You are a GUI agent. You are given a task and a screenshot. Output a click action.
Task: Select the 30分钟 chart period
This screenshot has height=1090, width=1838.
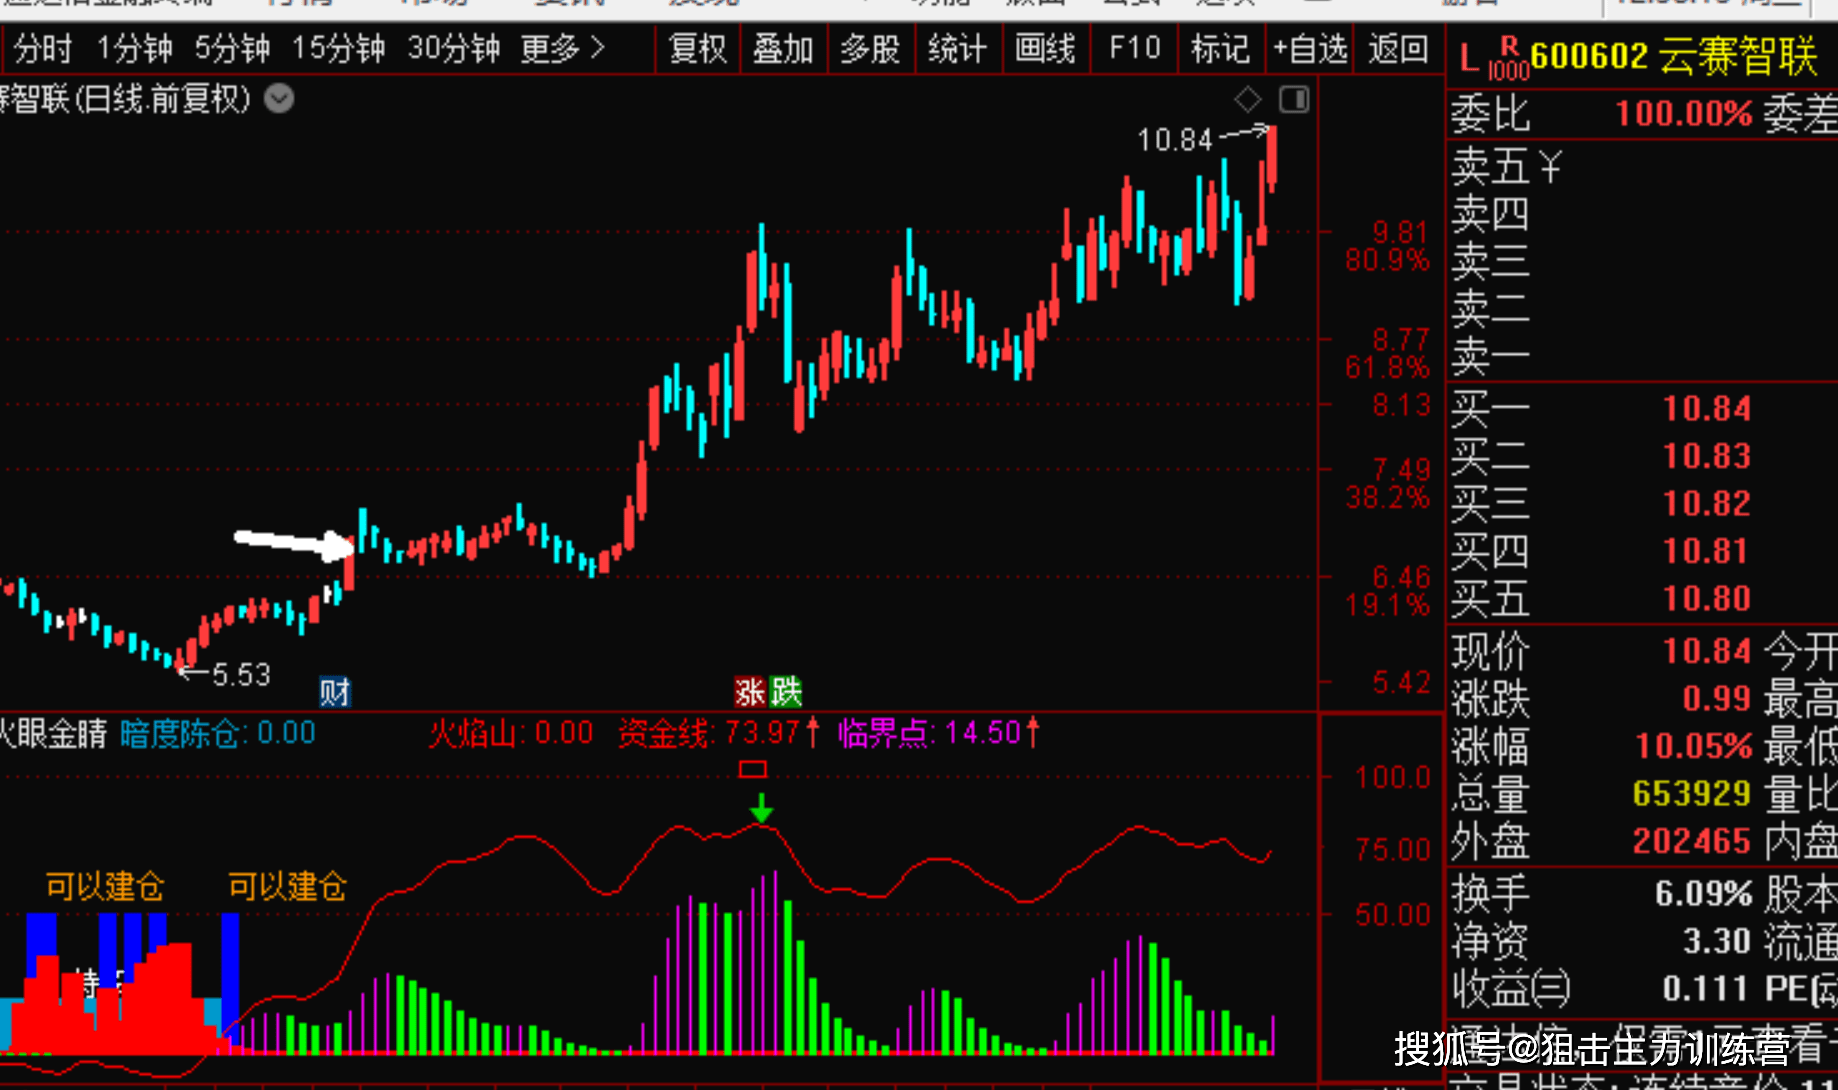tap(453, 48)
